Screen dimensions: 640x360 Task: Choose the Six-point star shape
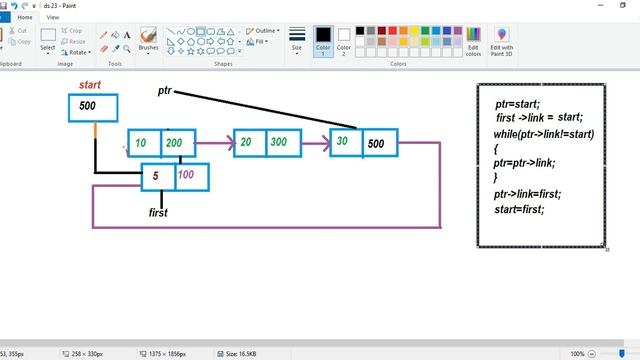tap(201, 51)
